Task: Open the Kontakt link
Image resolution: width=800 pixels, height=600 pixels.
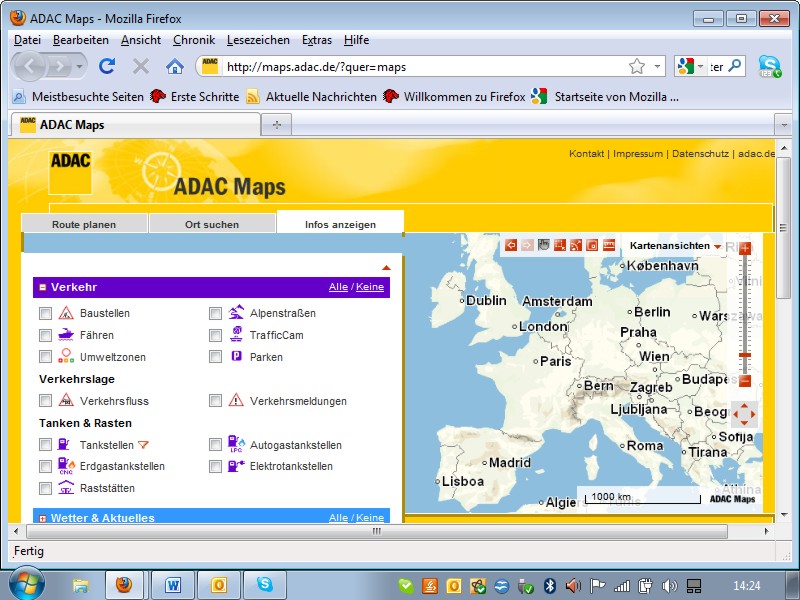Action: tap(586, 154)
